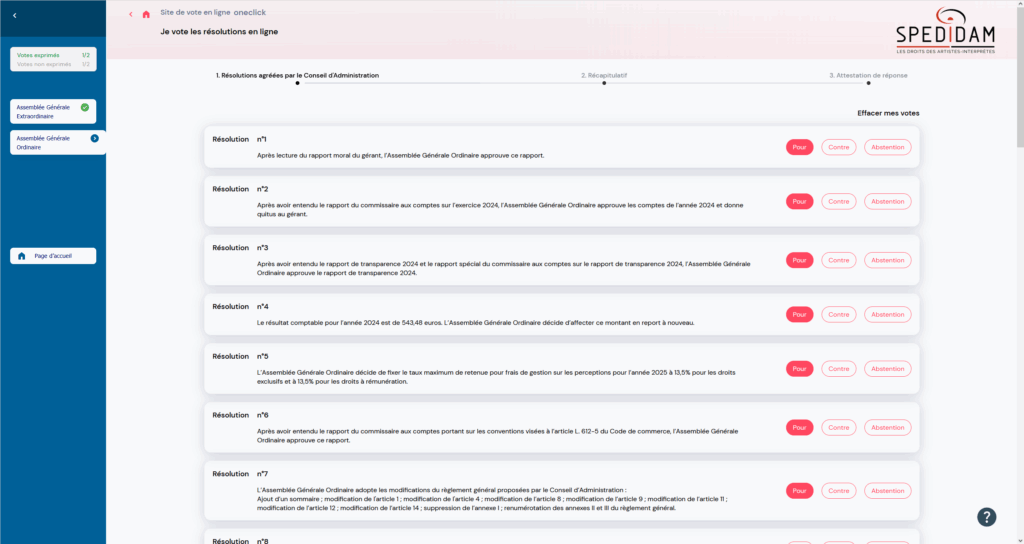The image size is (1024, 544).
Task: Click the Votes non exprimés line
Action: [x=53, y=64]
